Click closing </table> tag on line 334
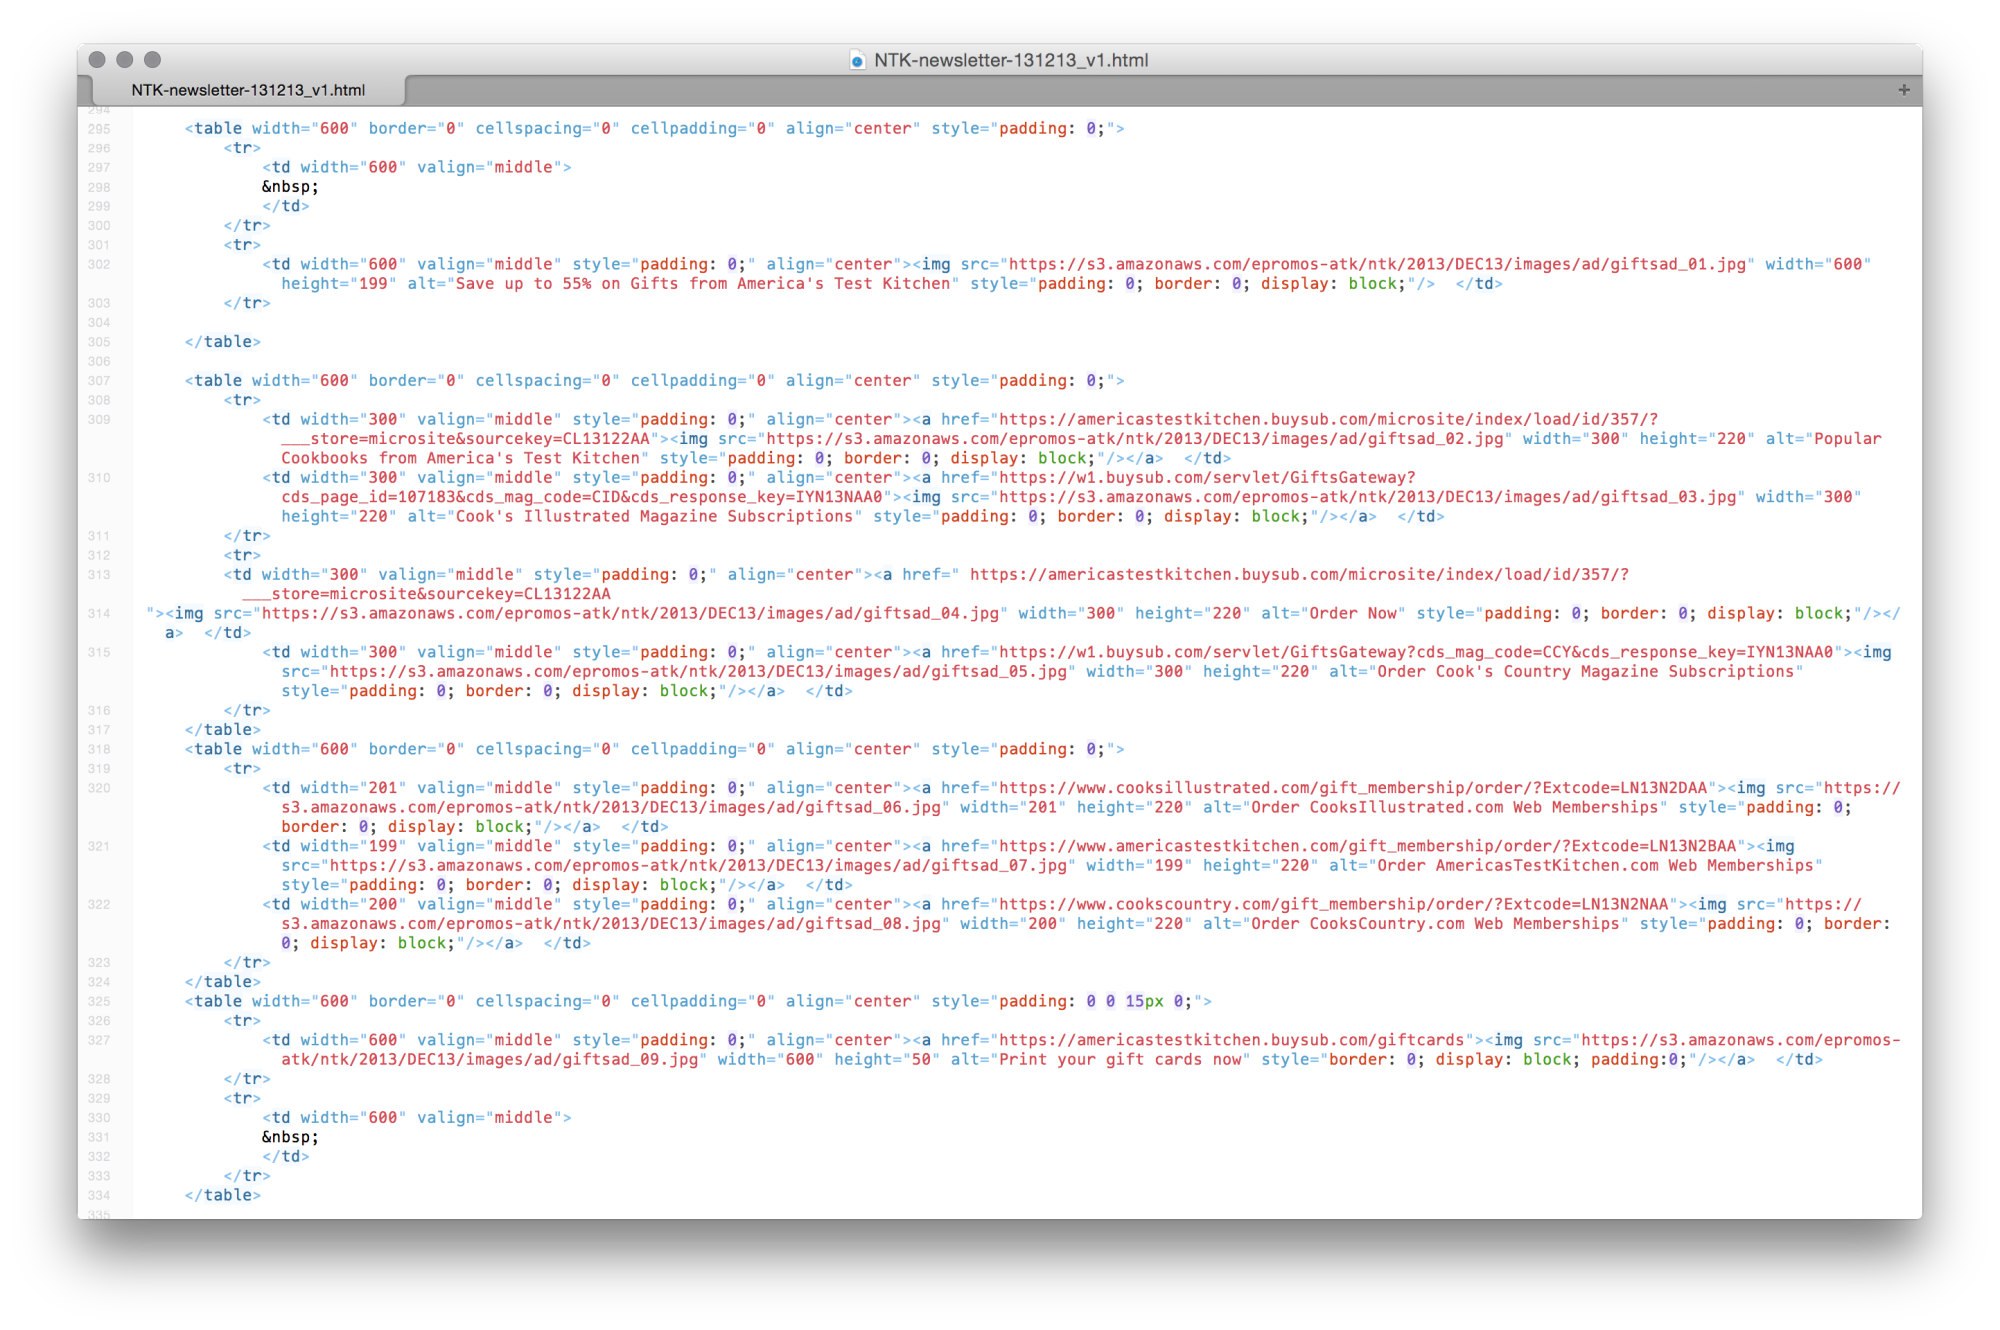The image size is (2000, 1330). pos(222,1195)
